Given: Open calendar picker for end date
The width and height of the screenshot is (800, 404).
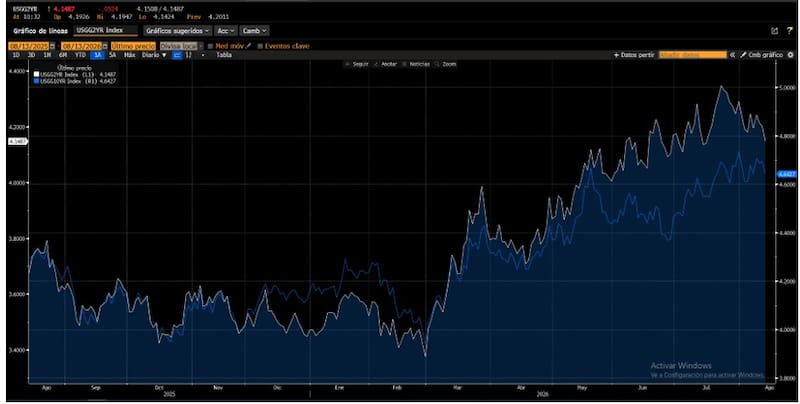Looking at the screenshot, I should point(106,46).
